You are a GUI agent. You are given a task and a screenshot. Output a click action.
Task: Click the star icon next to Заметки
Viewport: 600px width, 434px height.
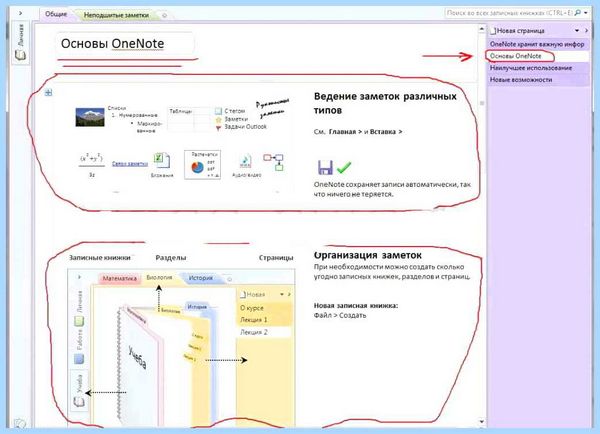tap(218, 119)
